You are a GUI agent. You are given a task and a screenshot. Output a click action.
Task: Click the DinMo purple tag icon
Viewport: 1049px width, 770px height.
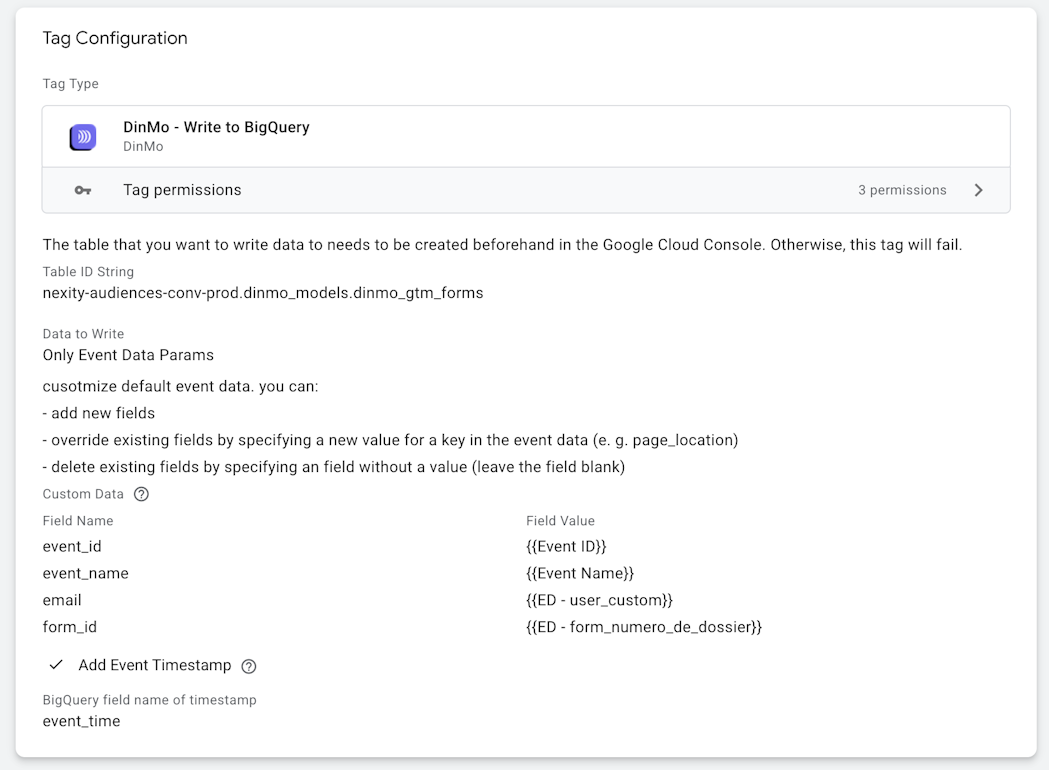[x=83, y=137]
